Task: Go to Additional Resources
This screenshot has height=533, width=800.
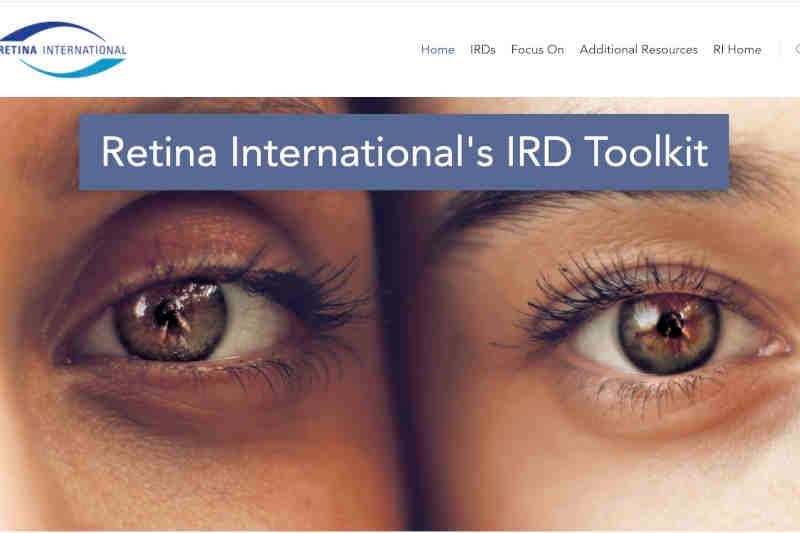Action: tap(638, 49)
